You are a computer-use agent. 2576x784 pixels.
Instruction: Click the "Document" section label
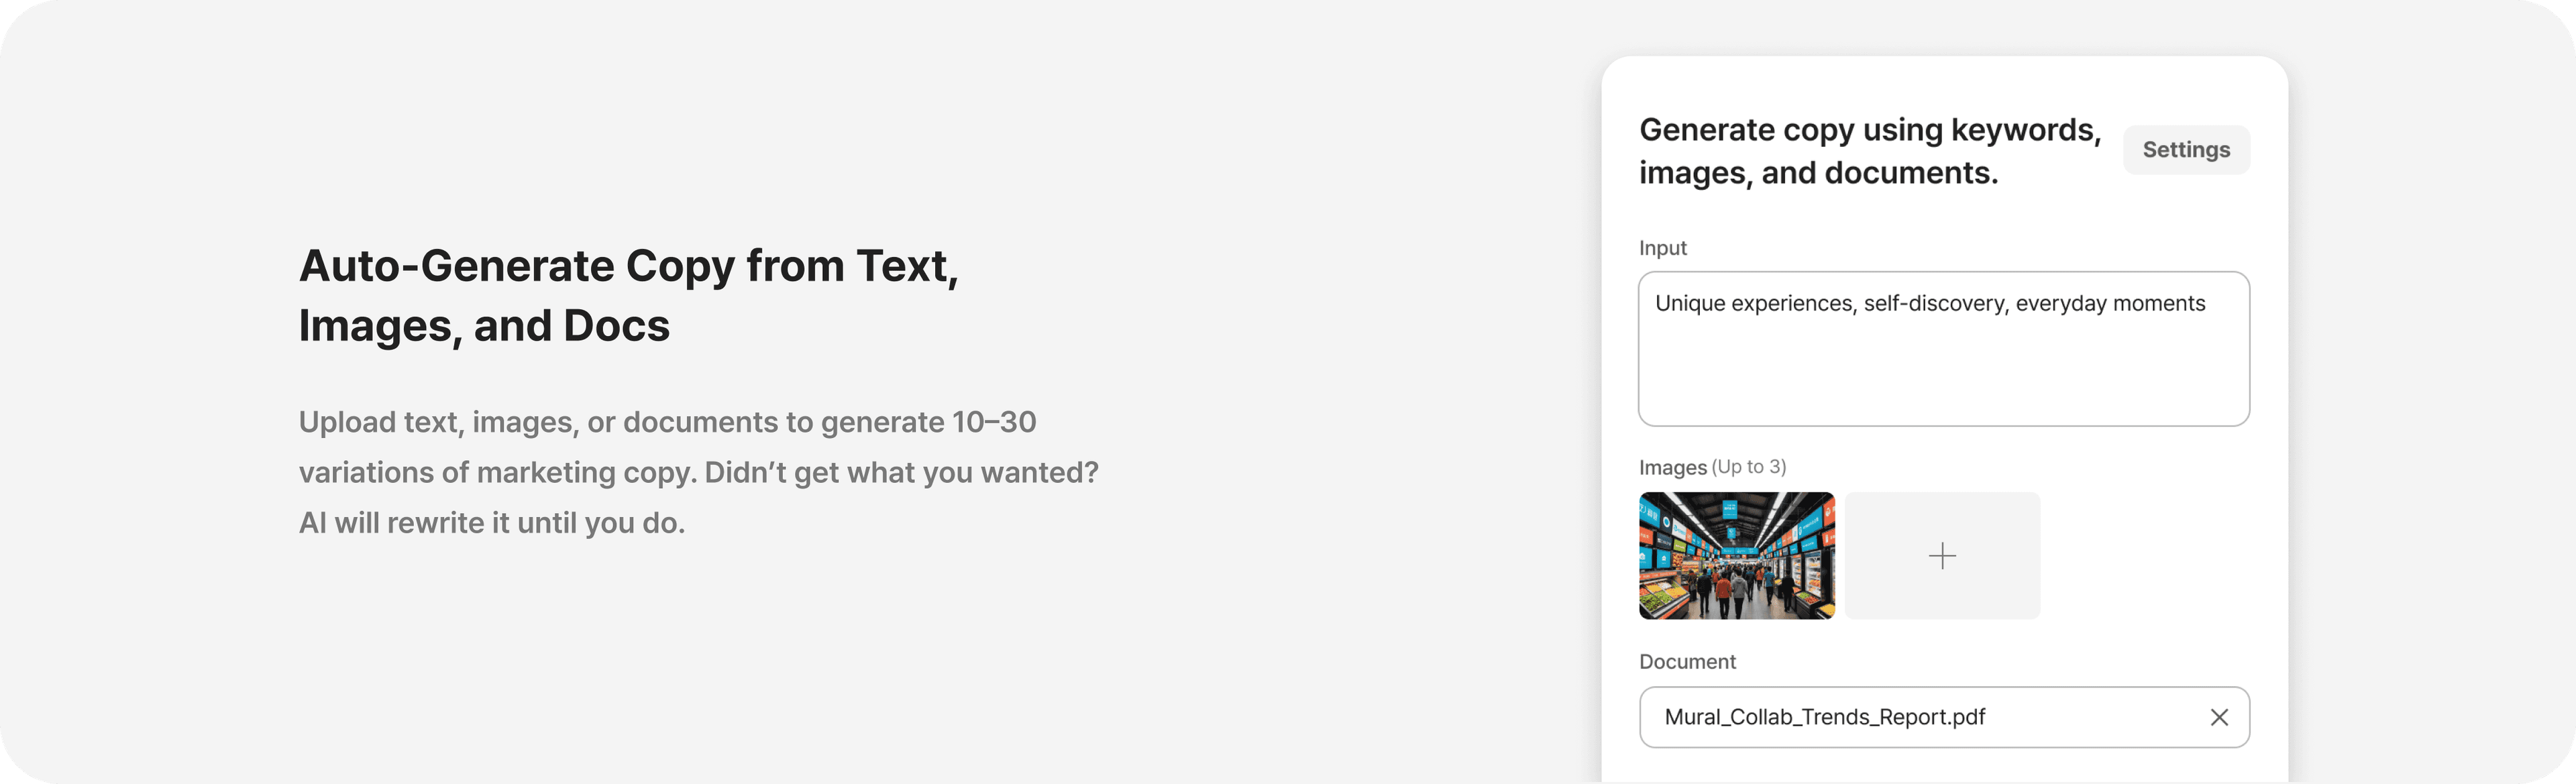[1687, 662]
